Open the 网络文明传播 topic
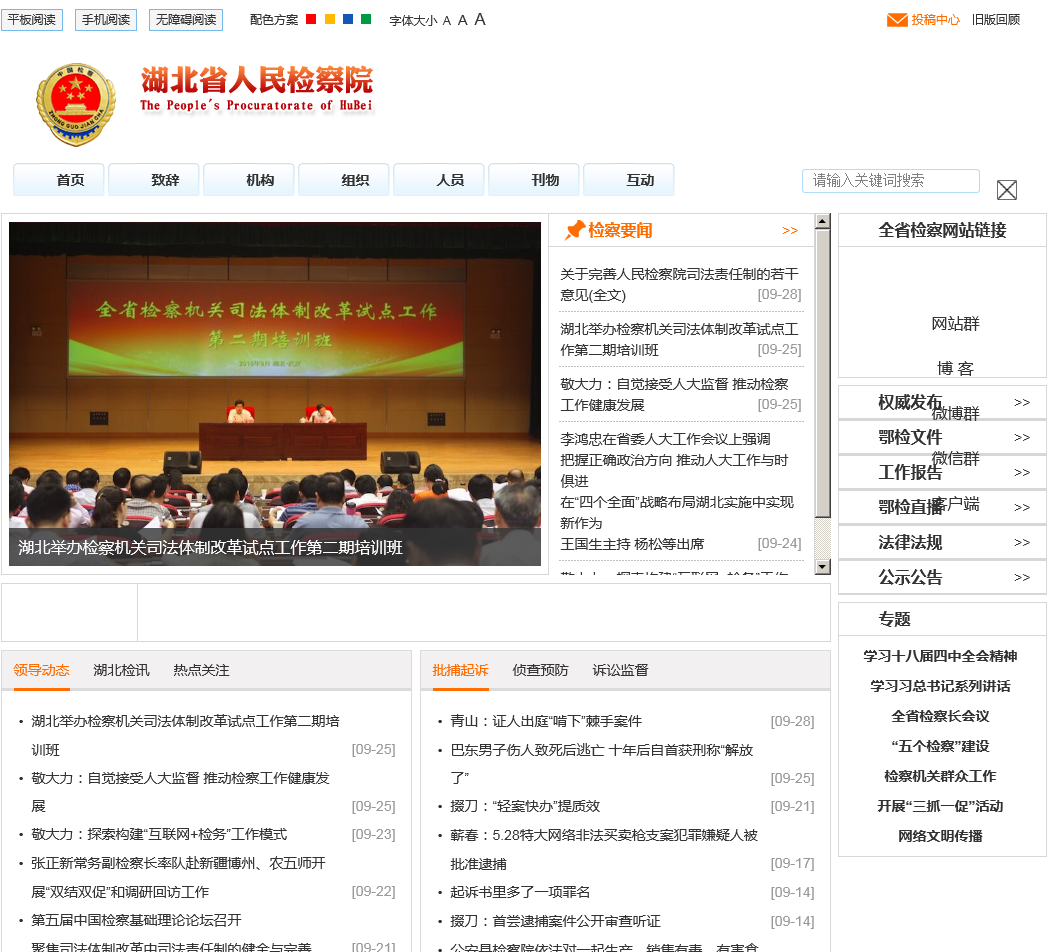The height and width of the screenshot is (952, 1047). pyautogui.click(x=940, y=837)
